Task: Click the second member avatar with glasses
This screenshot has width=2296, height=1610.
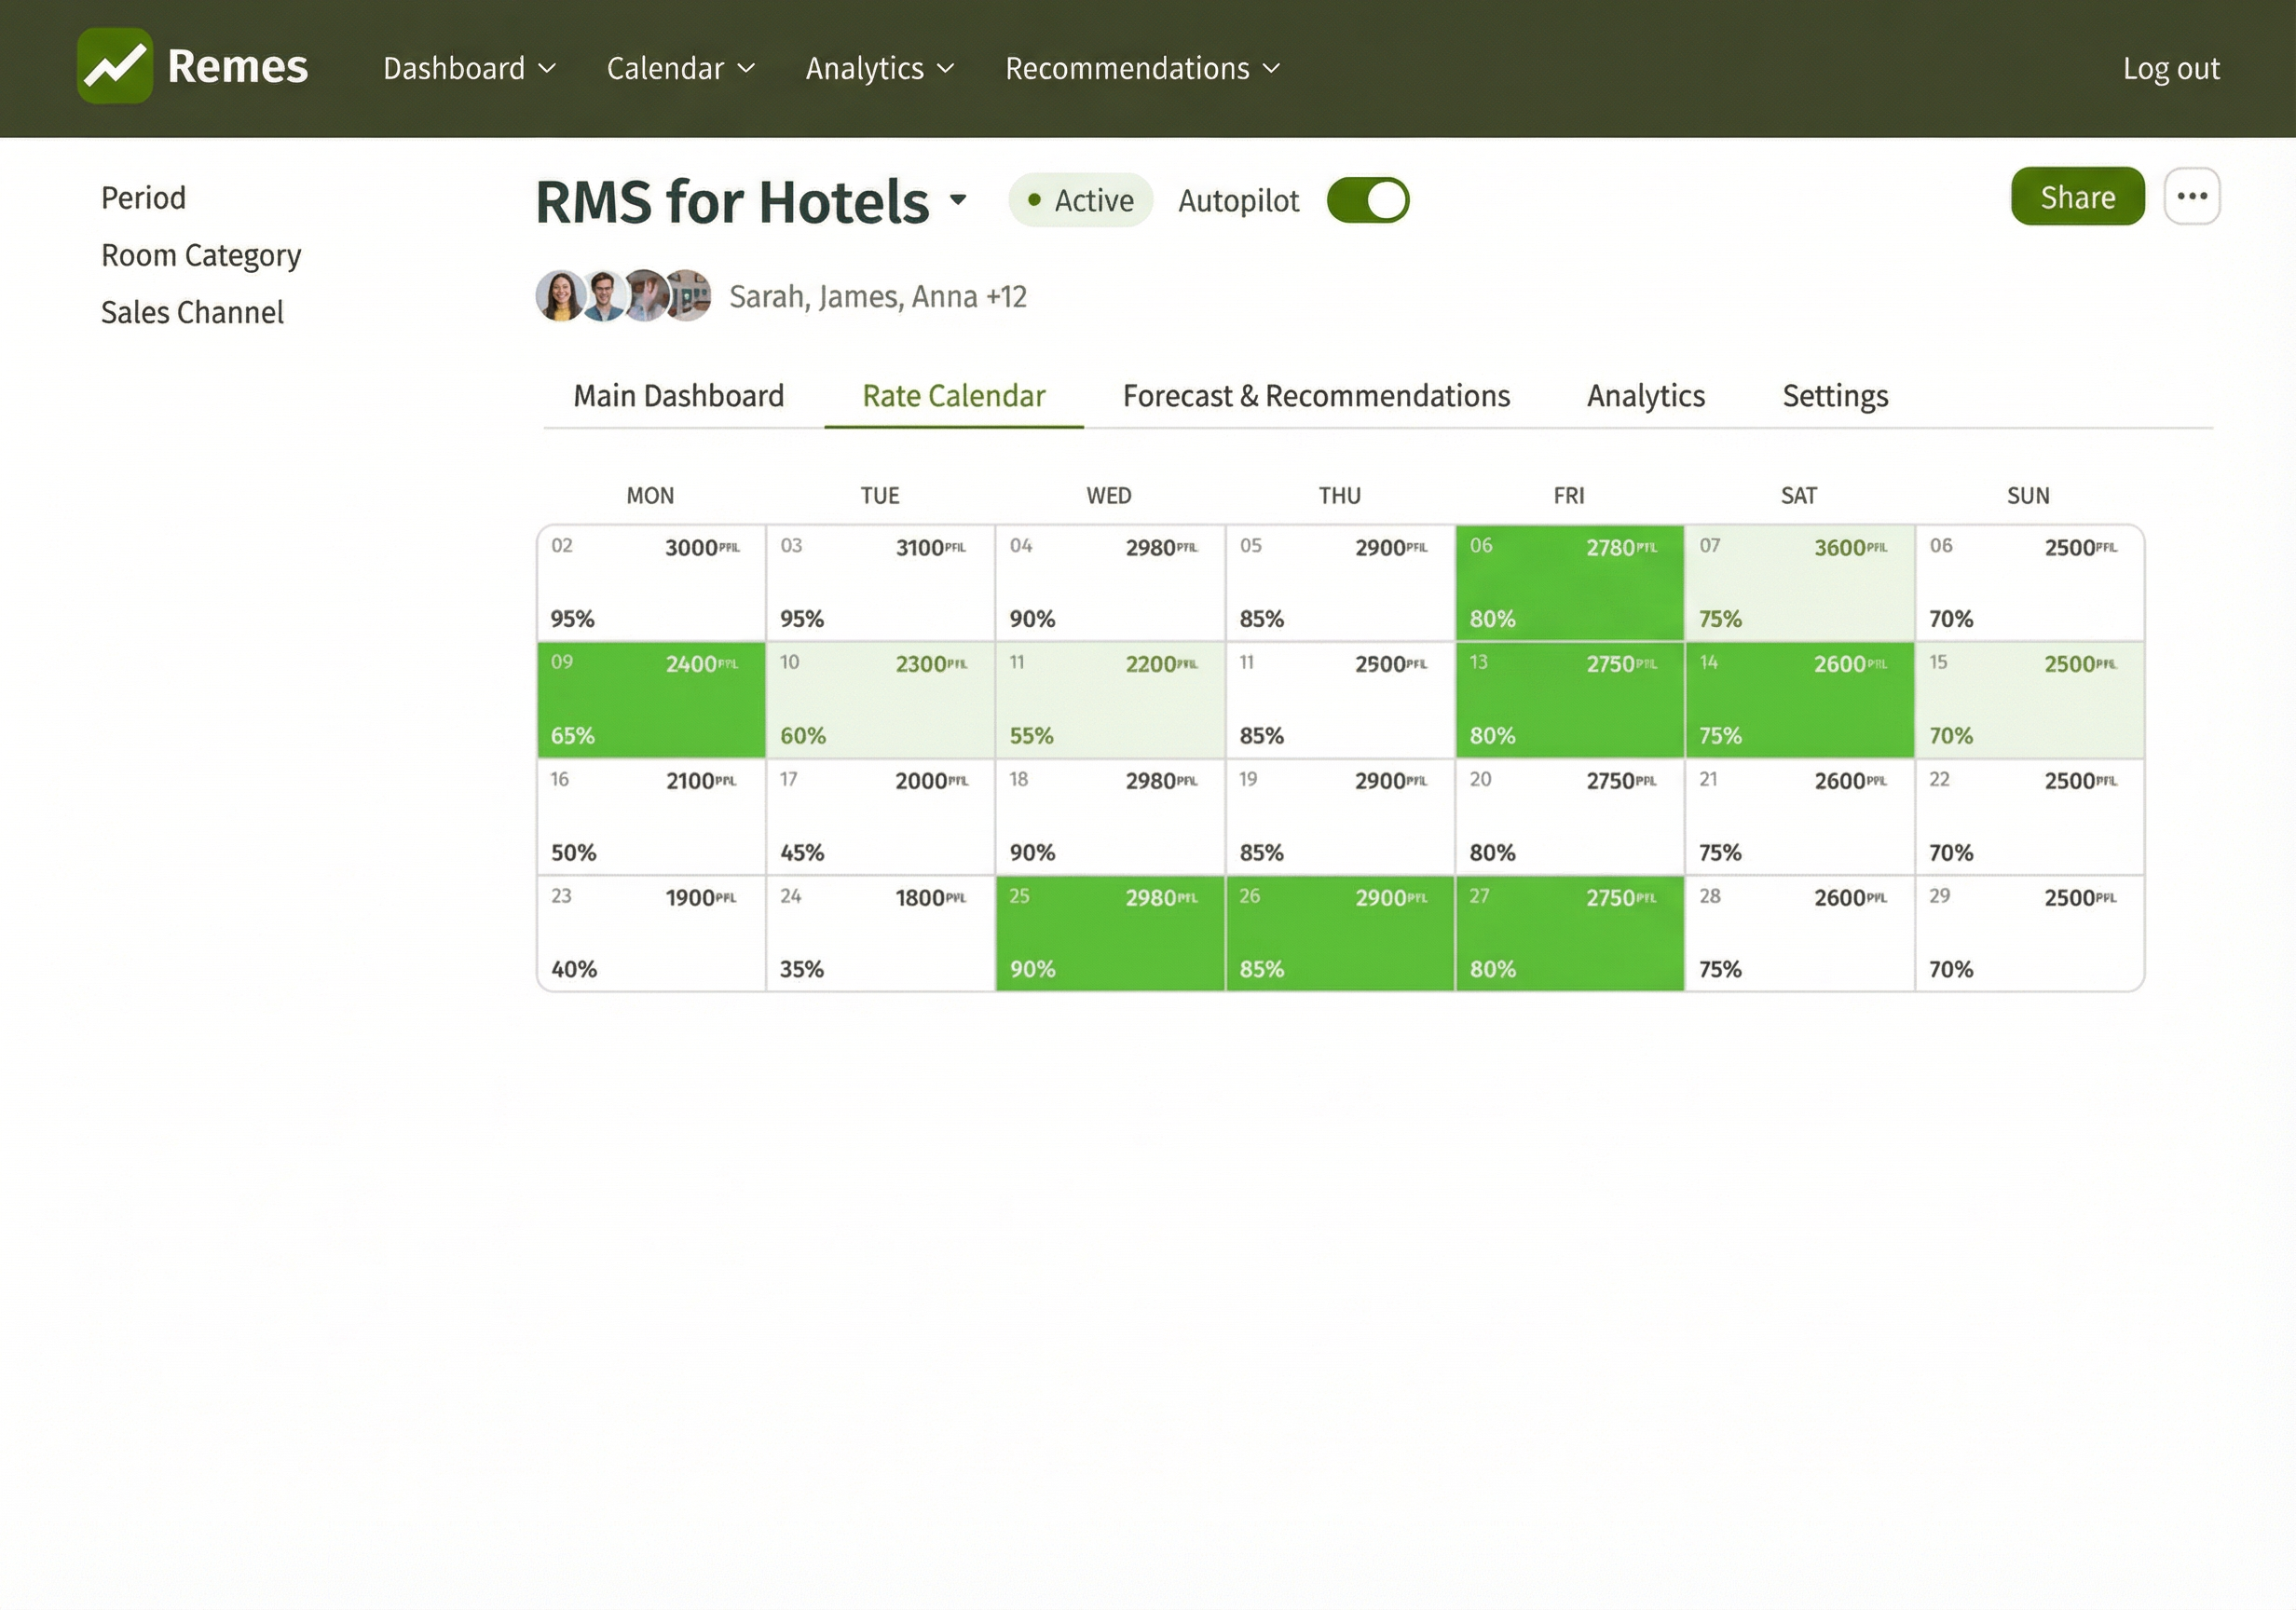Action: pyautogui.click(x=603, y=296)
